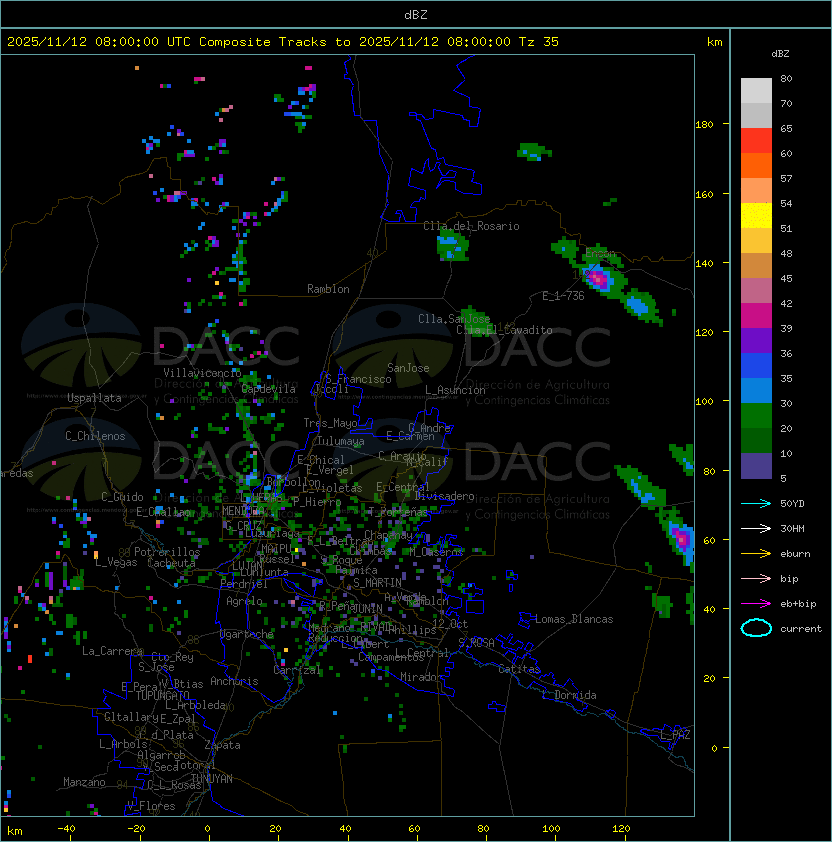Click the legend label '30HM'
The width and height of the screenshot is (832, 842).
coord(792,529)
